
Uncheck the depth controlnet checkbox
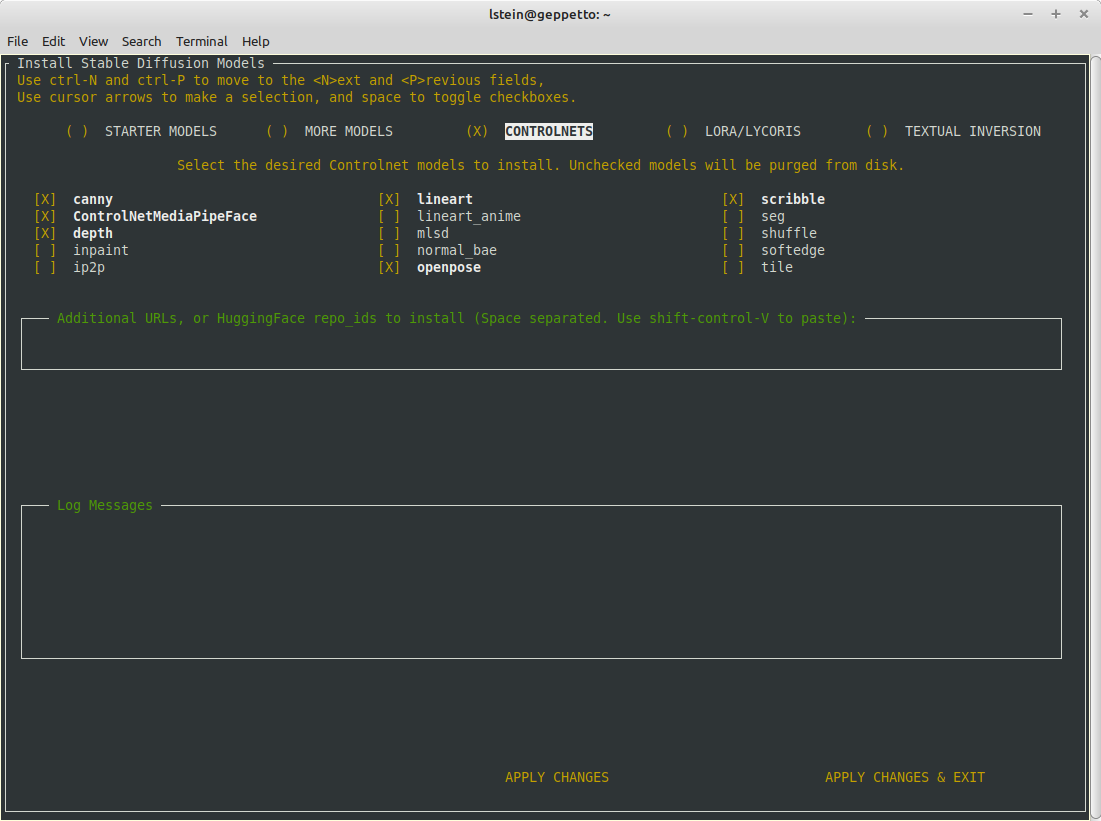point(45,233)
